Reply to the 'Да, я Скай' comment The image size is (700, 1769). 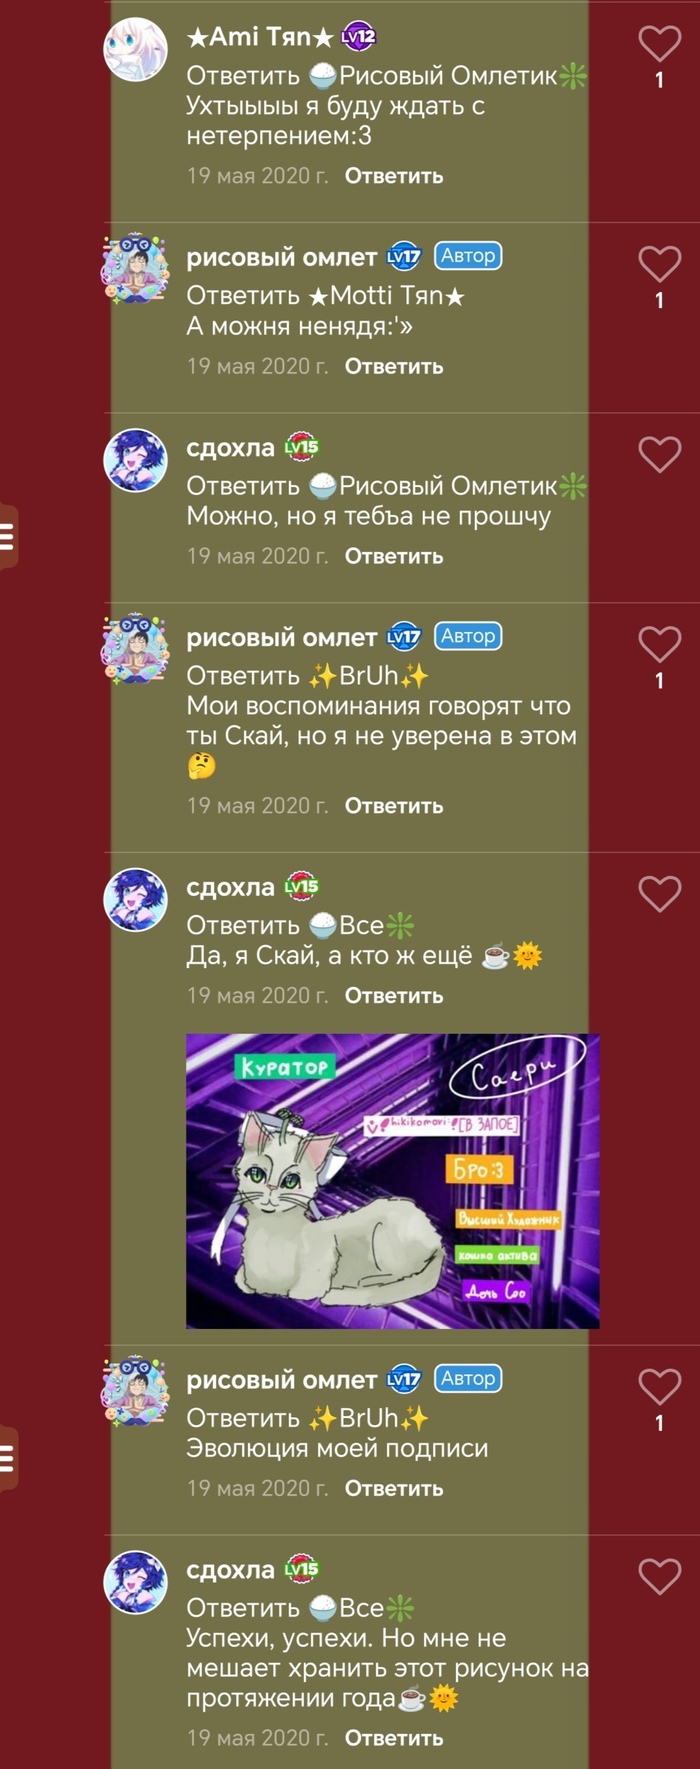[x=394, y=996]
